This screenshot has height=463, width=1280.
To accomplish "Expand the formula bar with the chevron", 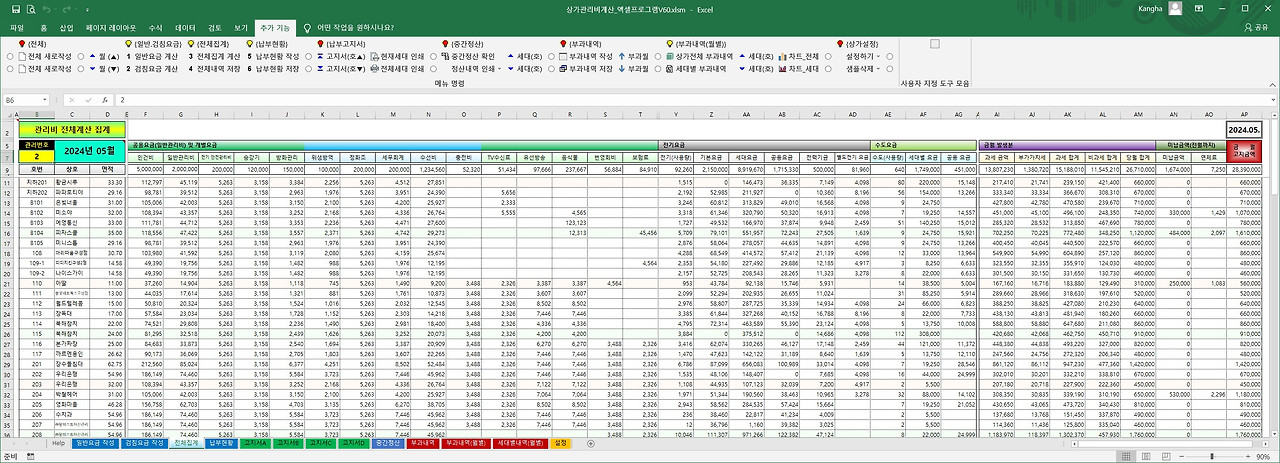I will pos(1272,100).
